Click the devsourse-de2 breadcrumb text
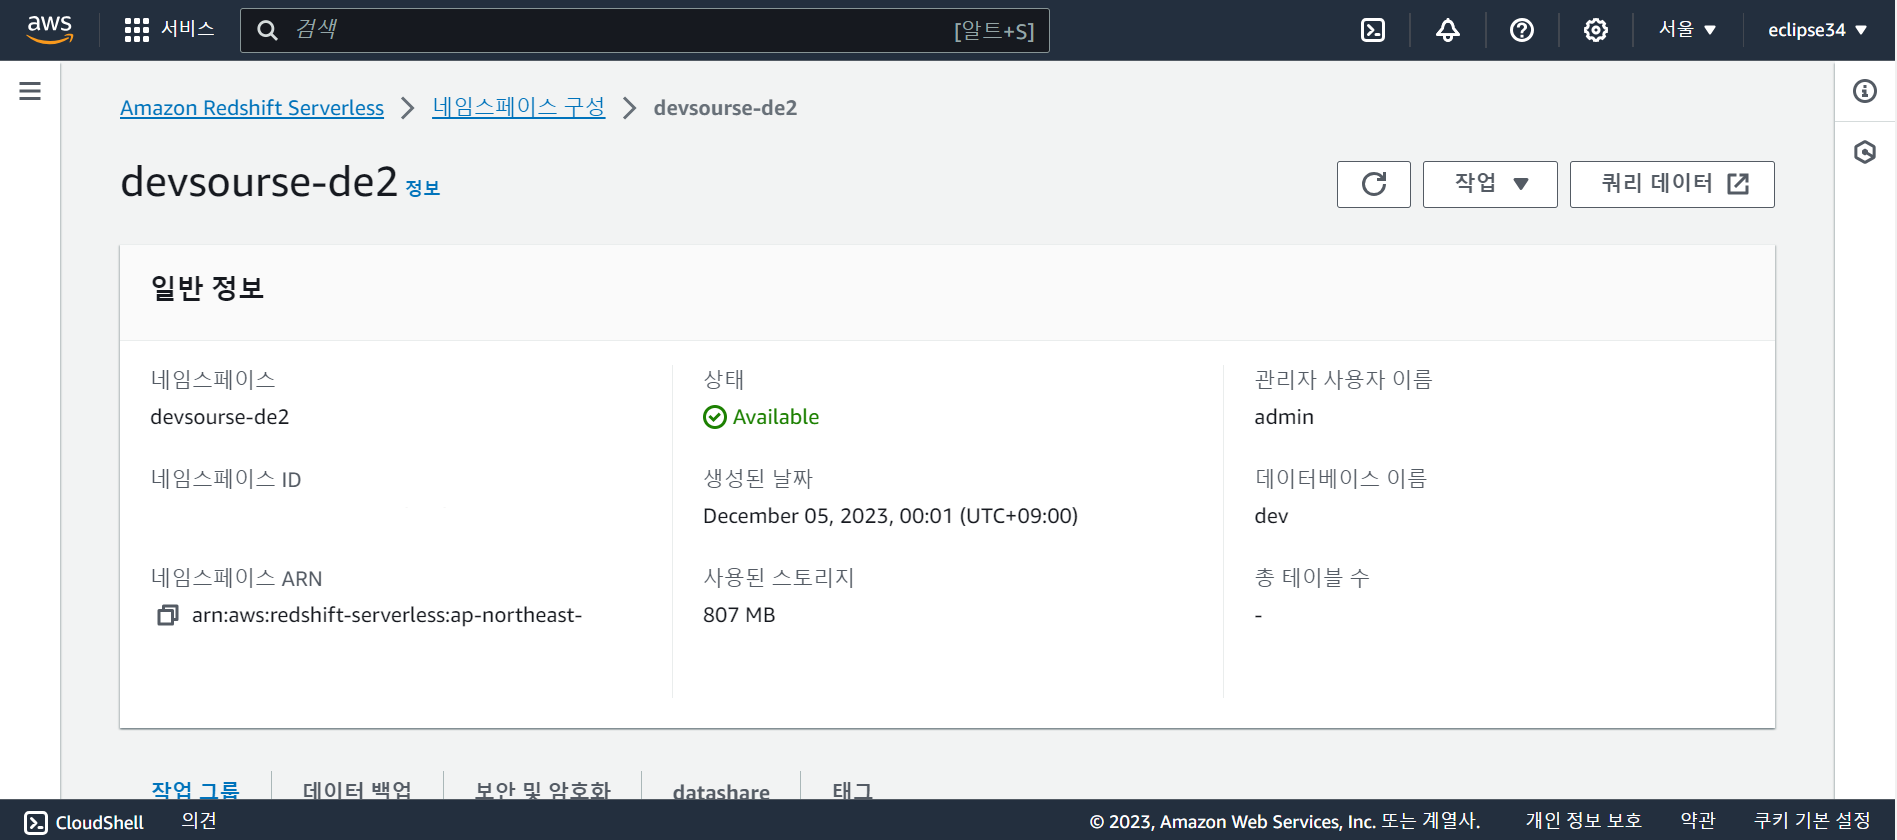Screen dimensions: 1897x840 click(725, 108)
